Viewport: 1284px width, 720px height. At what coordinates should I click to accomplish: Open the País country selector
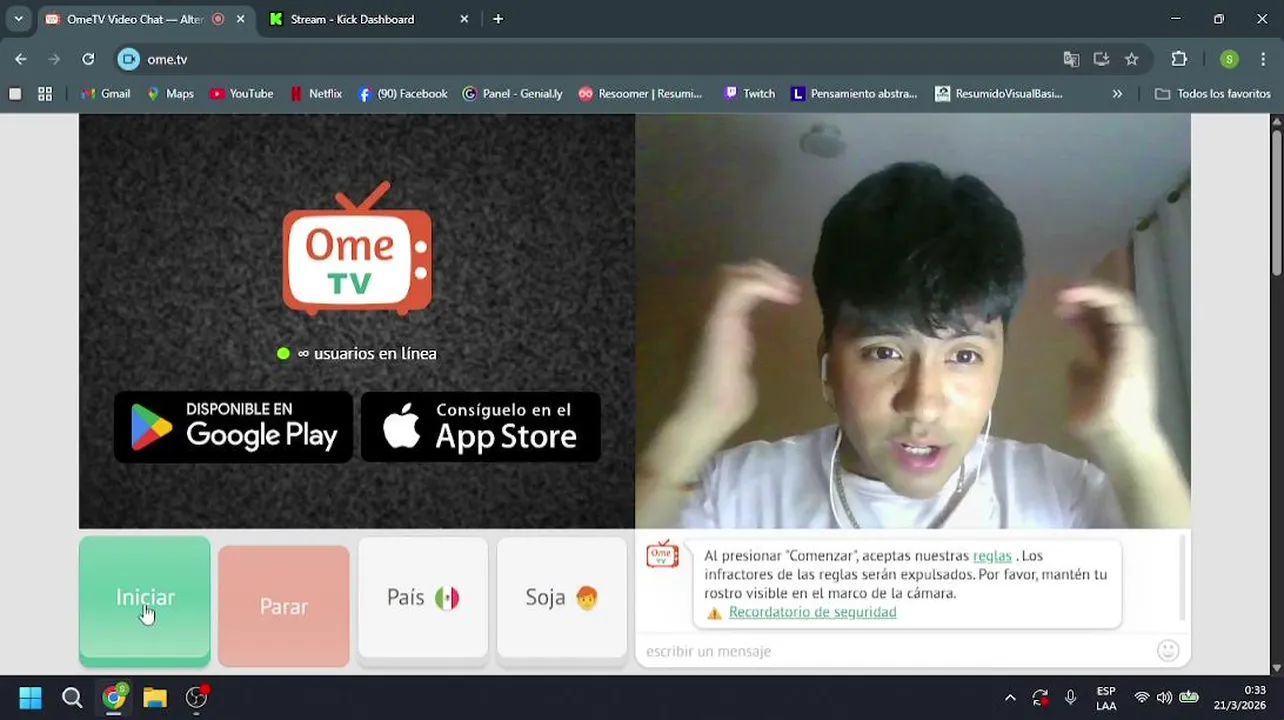pyautogui.click(x=423, y=598)
